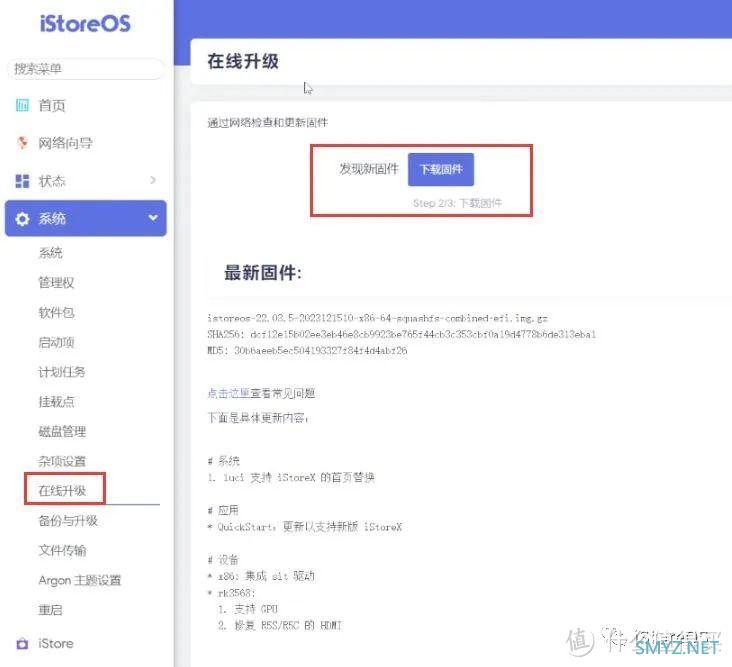Click the 在线升级 page heading
Viewport: 732px width, 667px height.
coord(243,61)
